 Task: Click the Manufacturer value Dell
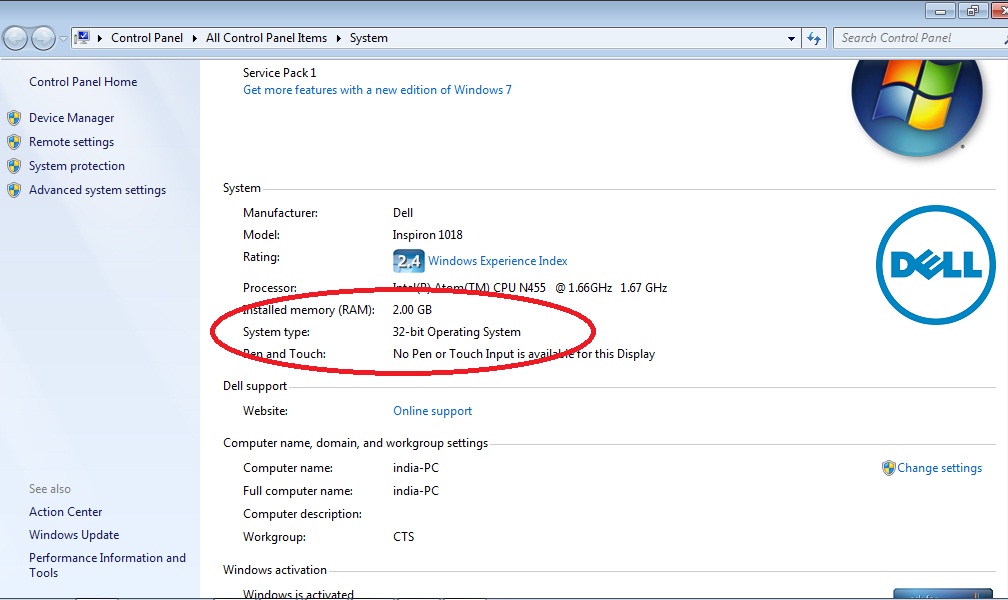403,213
